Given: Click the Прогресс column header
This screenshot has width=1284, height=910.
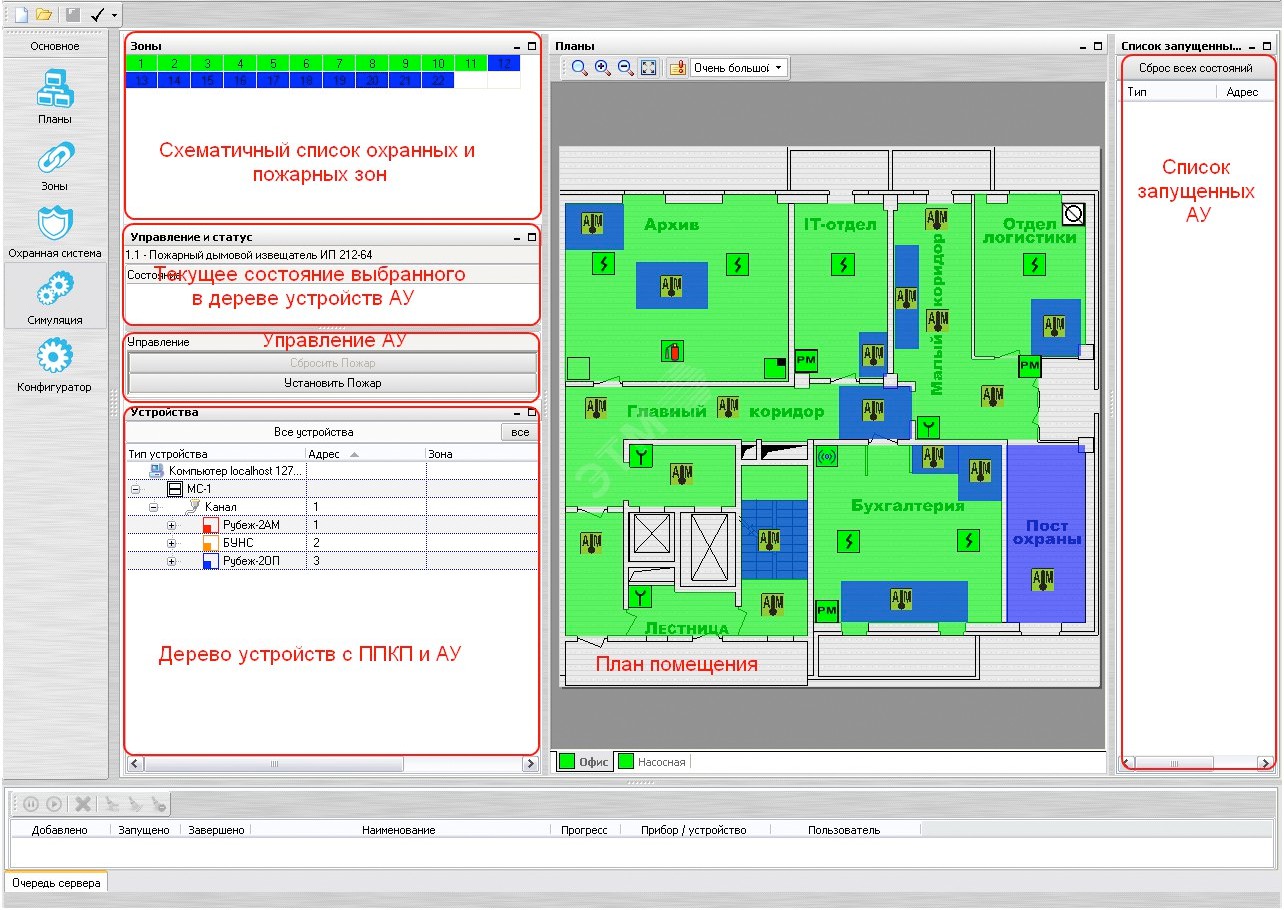Looking at the screenshot, I should click(x=584, y=830).
